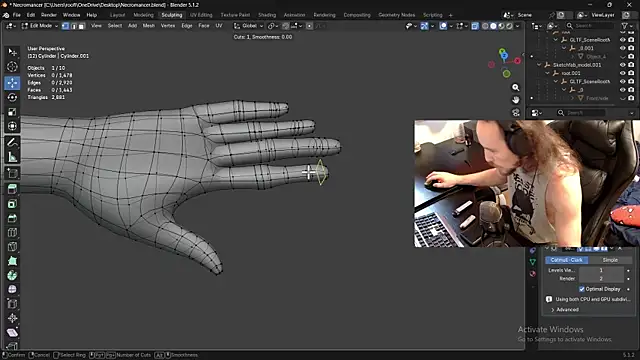Open the pivot point dropdown

273,26
